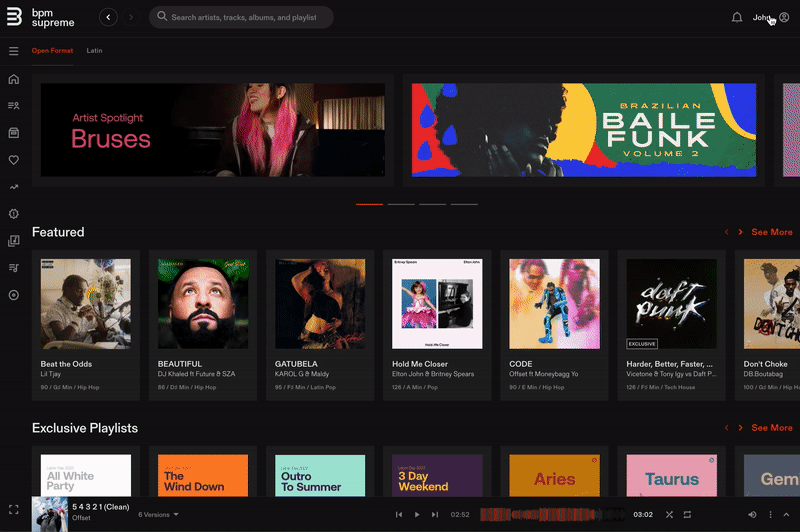Click the now-playing track cover art

tap(50, 514)
